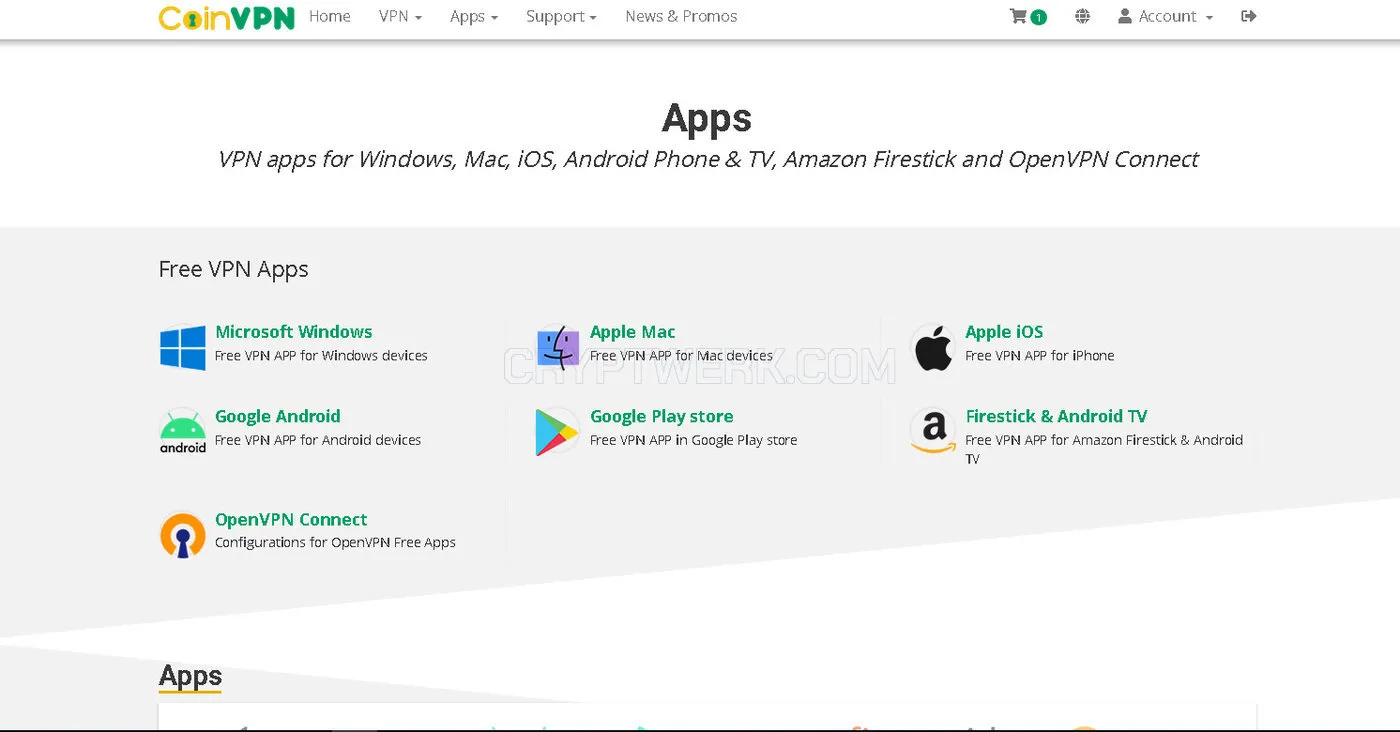Click 'Configurations for OpenVPN Free Apps' text
The image size is (1400, 732).
(335, 543)
